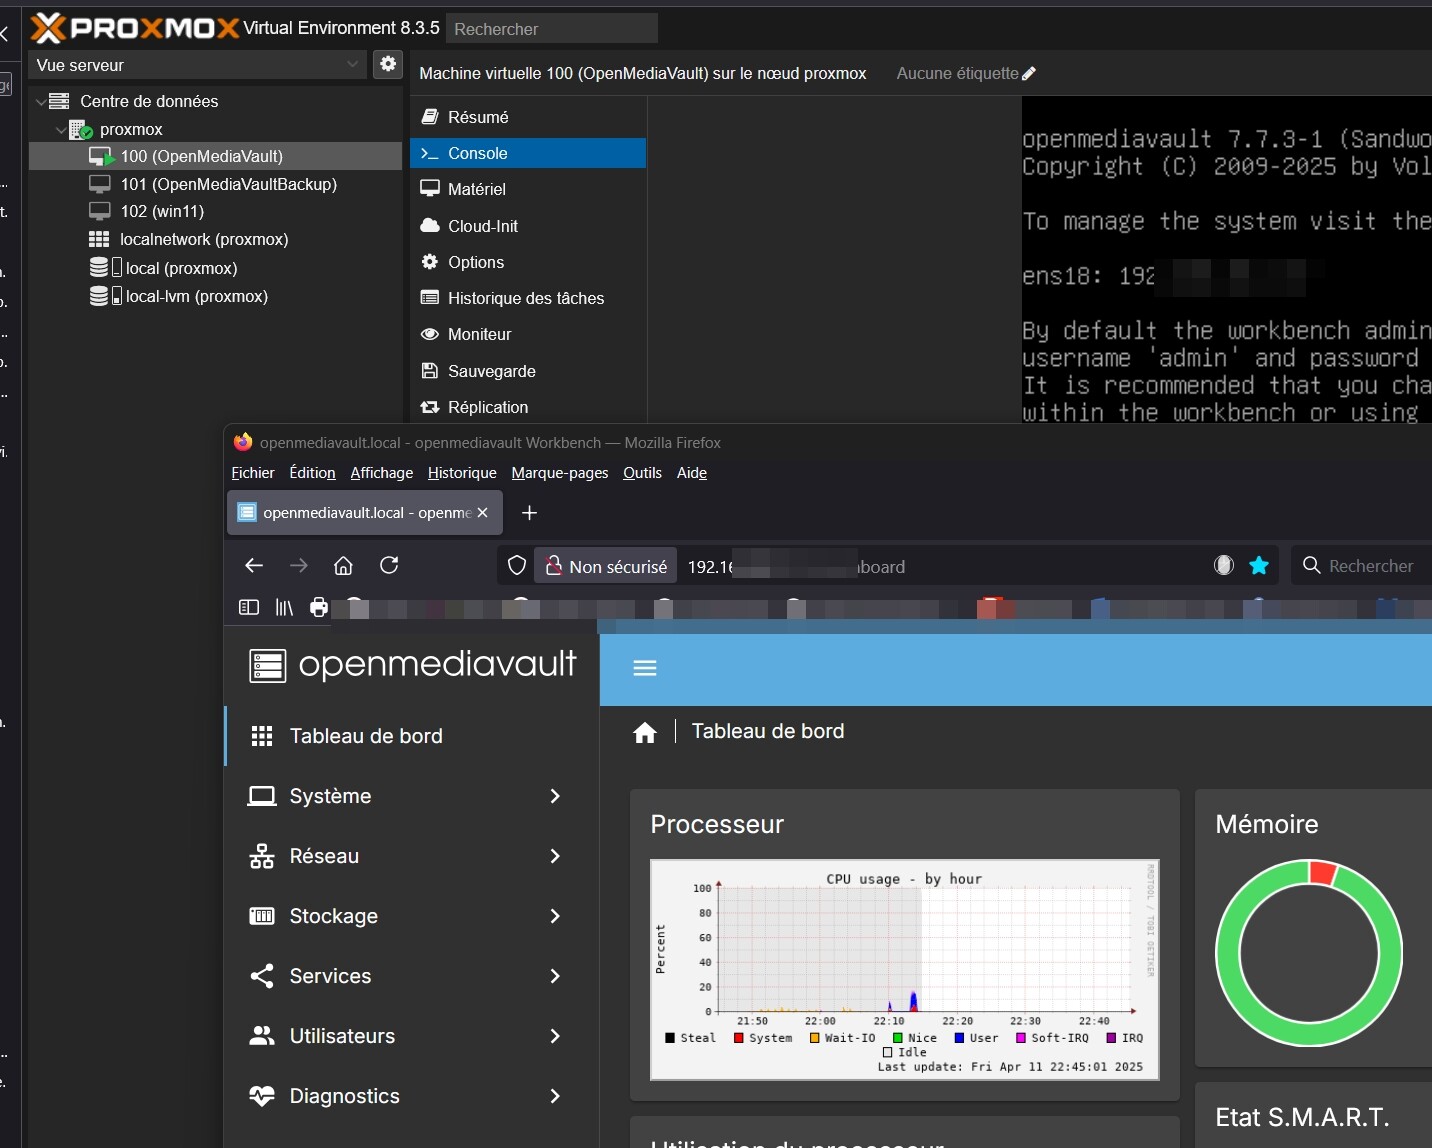Collapse the Centre de données tree

[41, 101]
